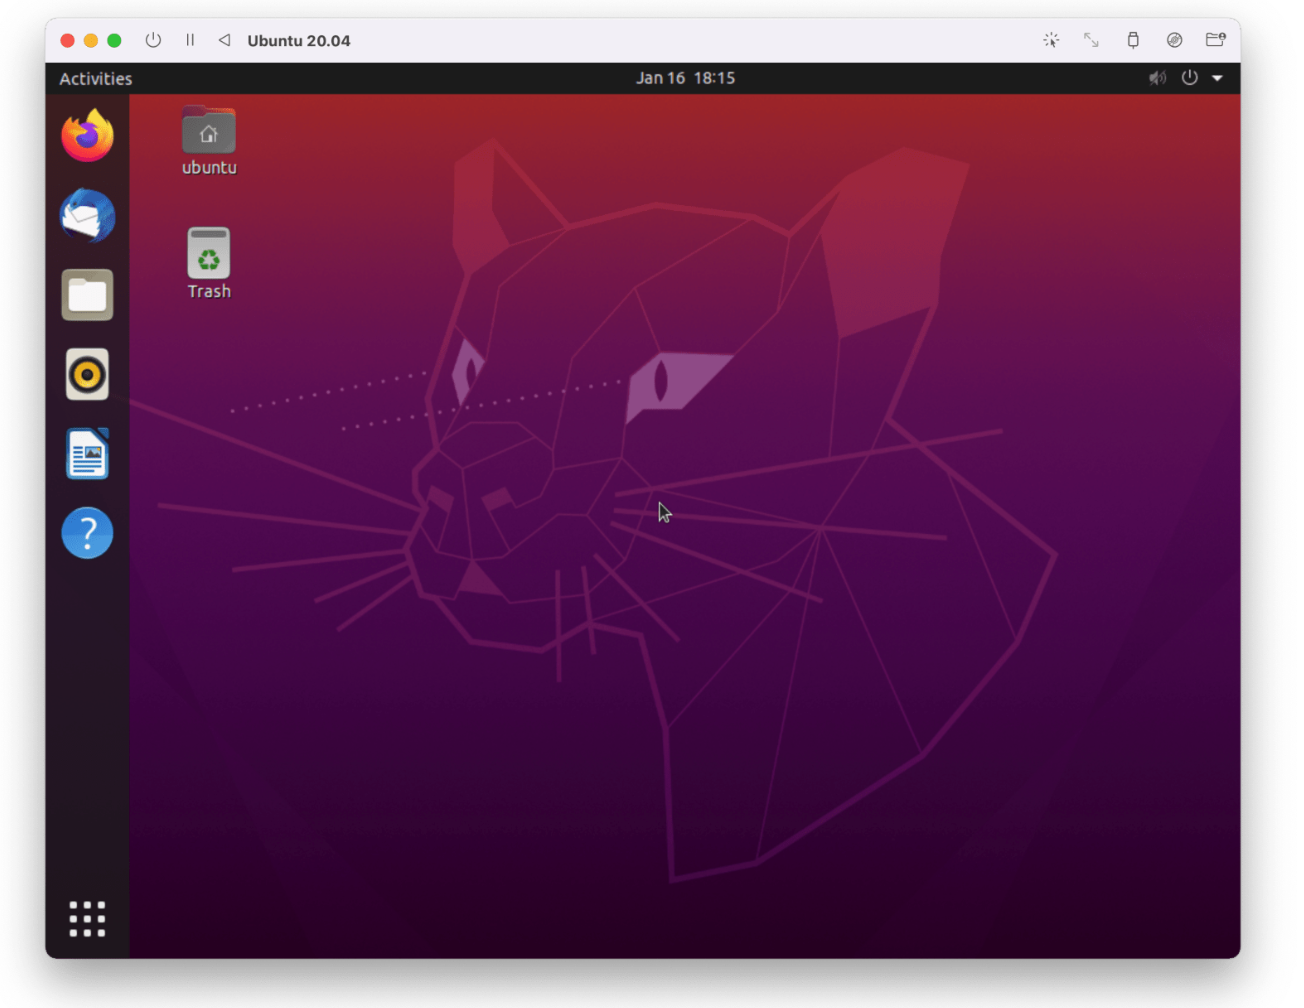Screen dimensions: 1304x1008
Task: Click the Activities button
Action: tap(95, 78)
